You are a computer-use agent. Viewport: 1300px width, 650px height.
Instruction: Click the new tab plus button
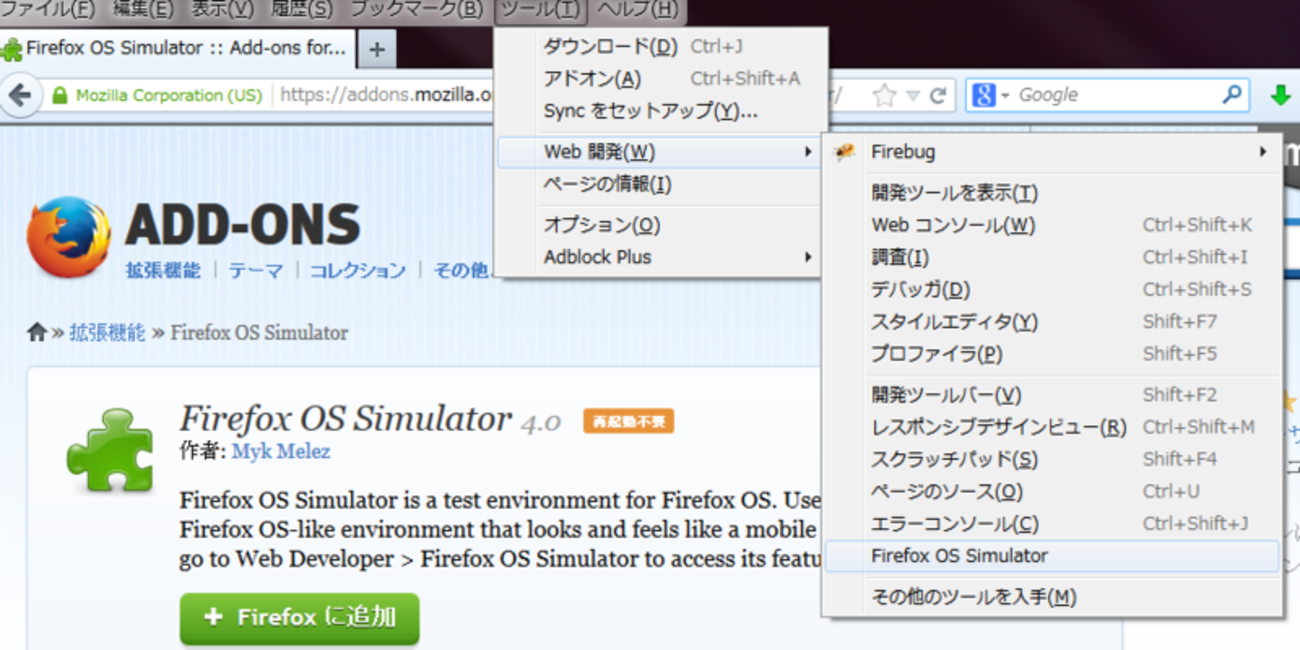[x=377, y=49]
